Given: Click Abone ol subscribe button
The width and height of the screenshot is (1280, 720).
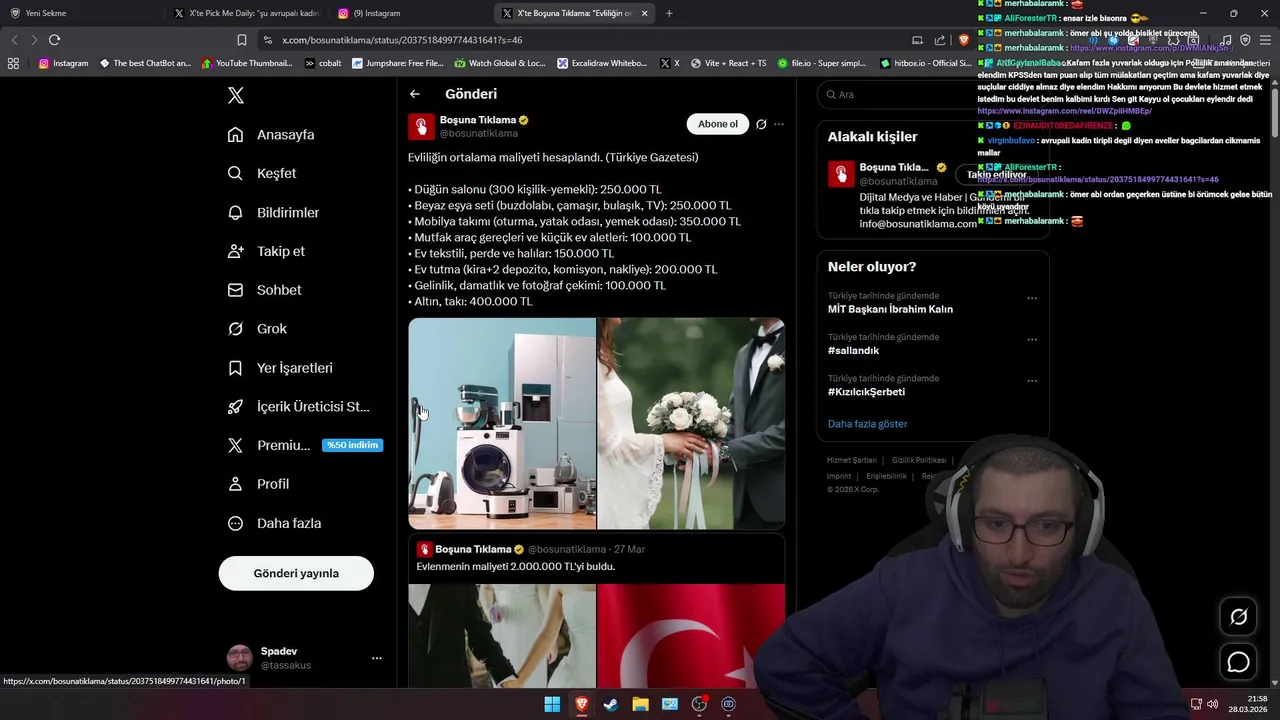Looking at the screenshot, I should 718,124.
